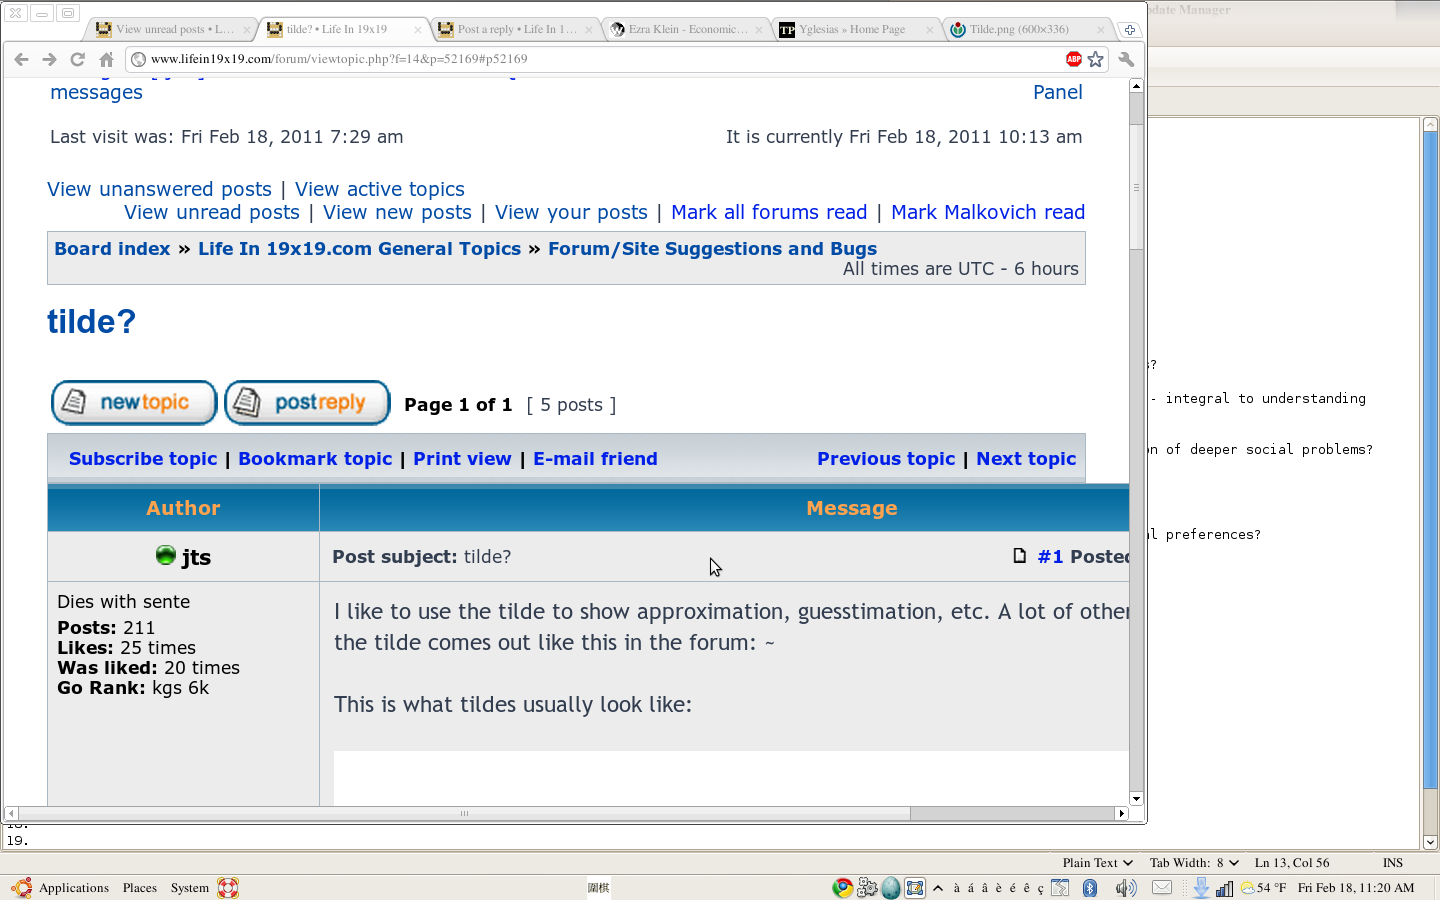Click the new topic button

coord(134,403)
